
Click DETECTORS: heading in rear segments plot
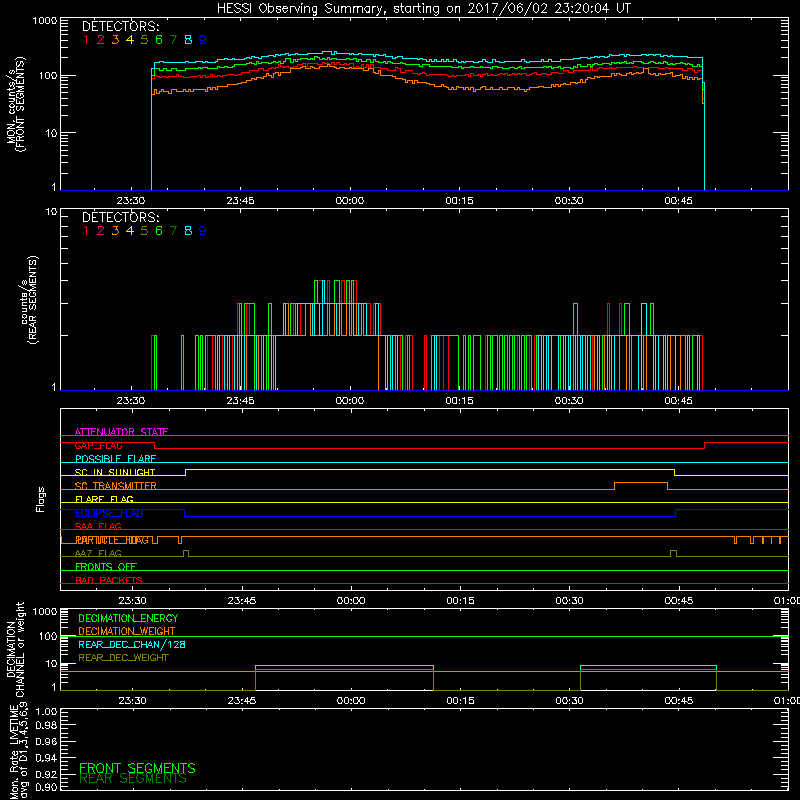(121, 218)
